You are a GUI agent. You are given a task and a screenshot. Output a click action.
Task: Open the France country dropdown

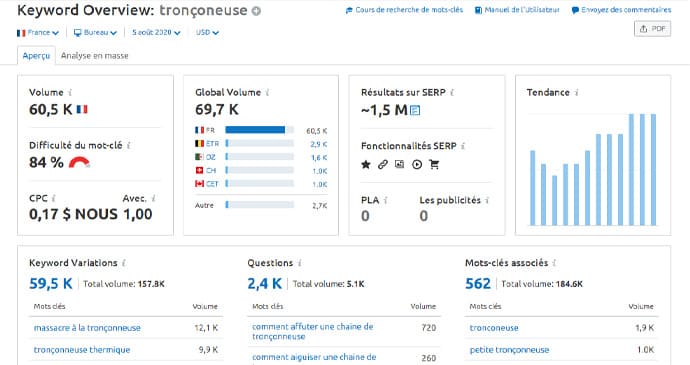click(x=37, y=33)
